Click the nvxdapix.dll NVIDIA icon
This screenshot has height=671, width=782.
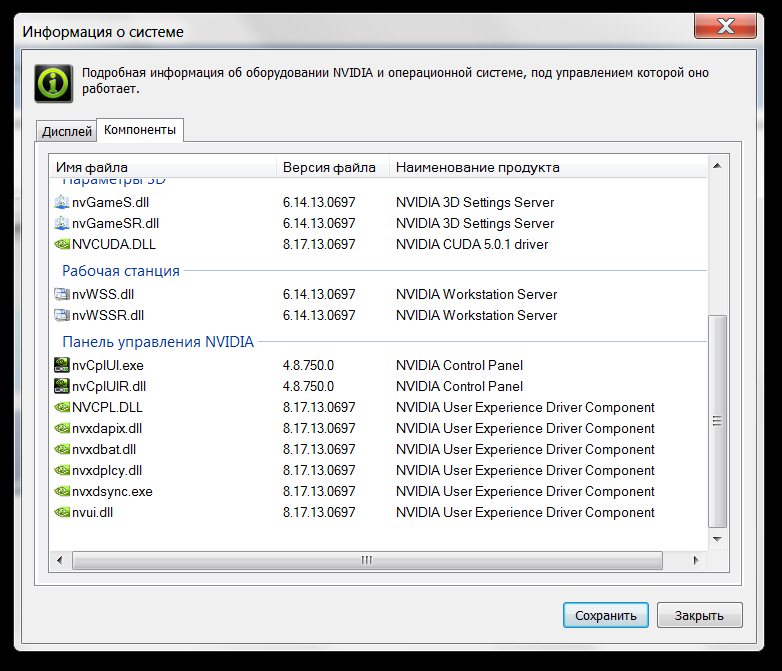[61, 428]
